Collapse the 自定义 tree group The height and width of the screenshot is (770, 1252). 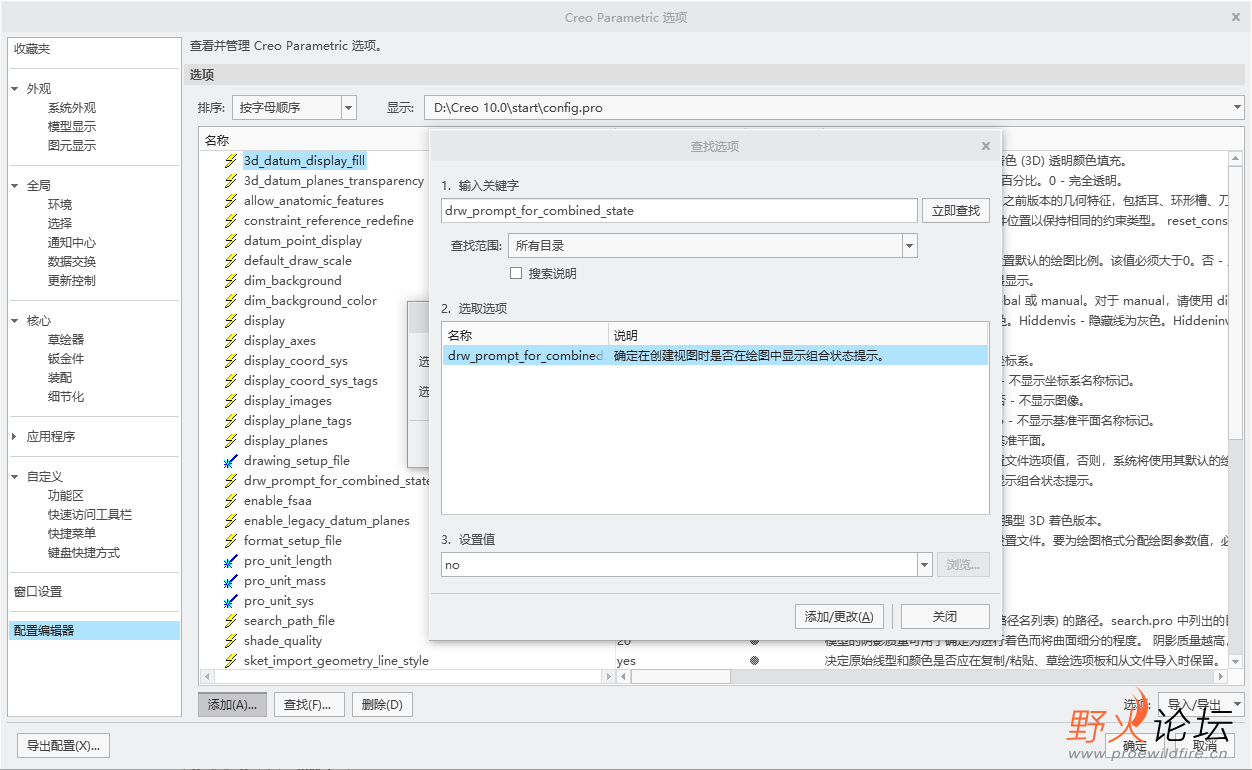click(15, 477)
